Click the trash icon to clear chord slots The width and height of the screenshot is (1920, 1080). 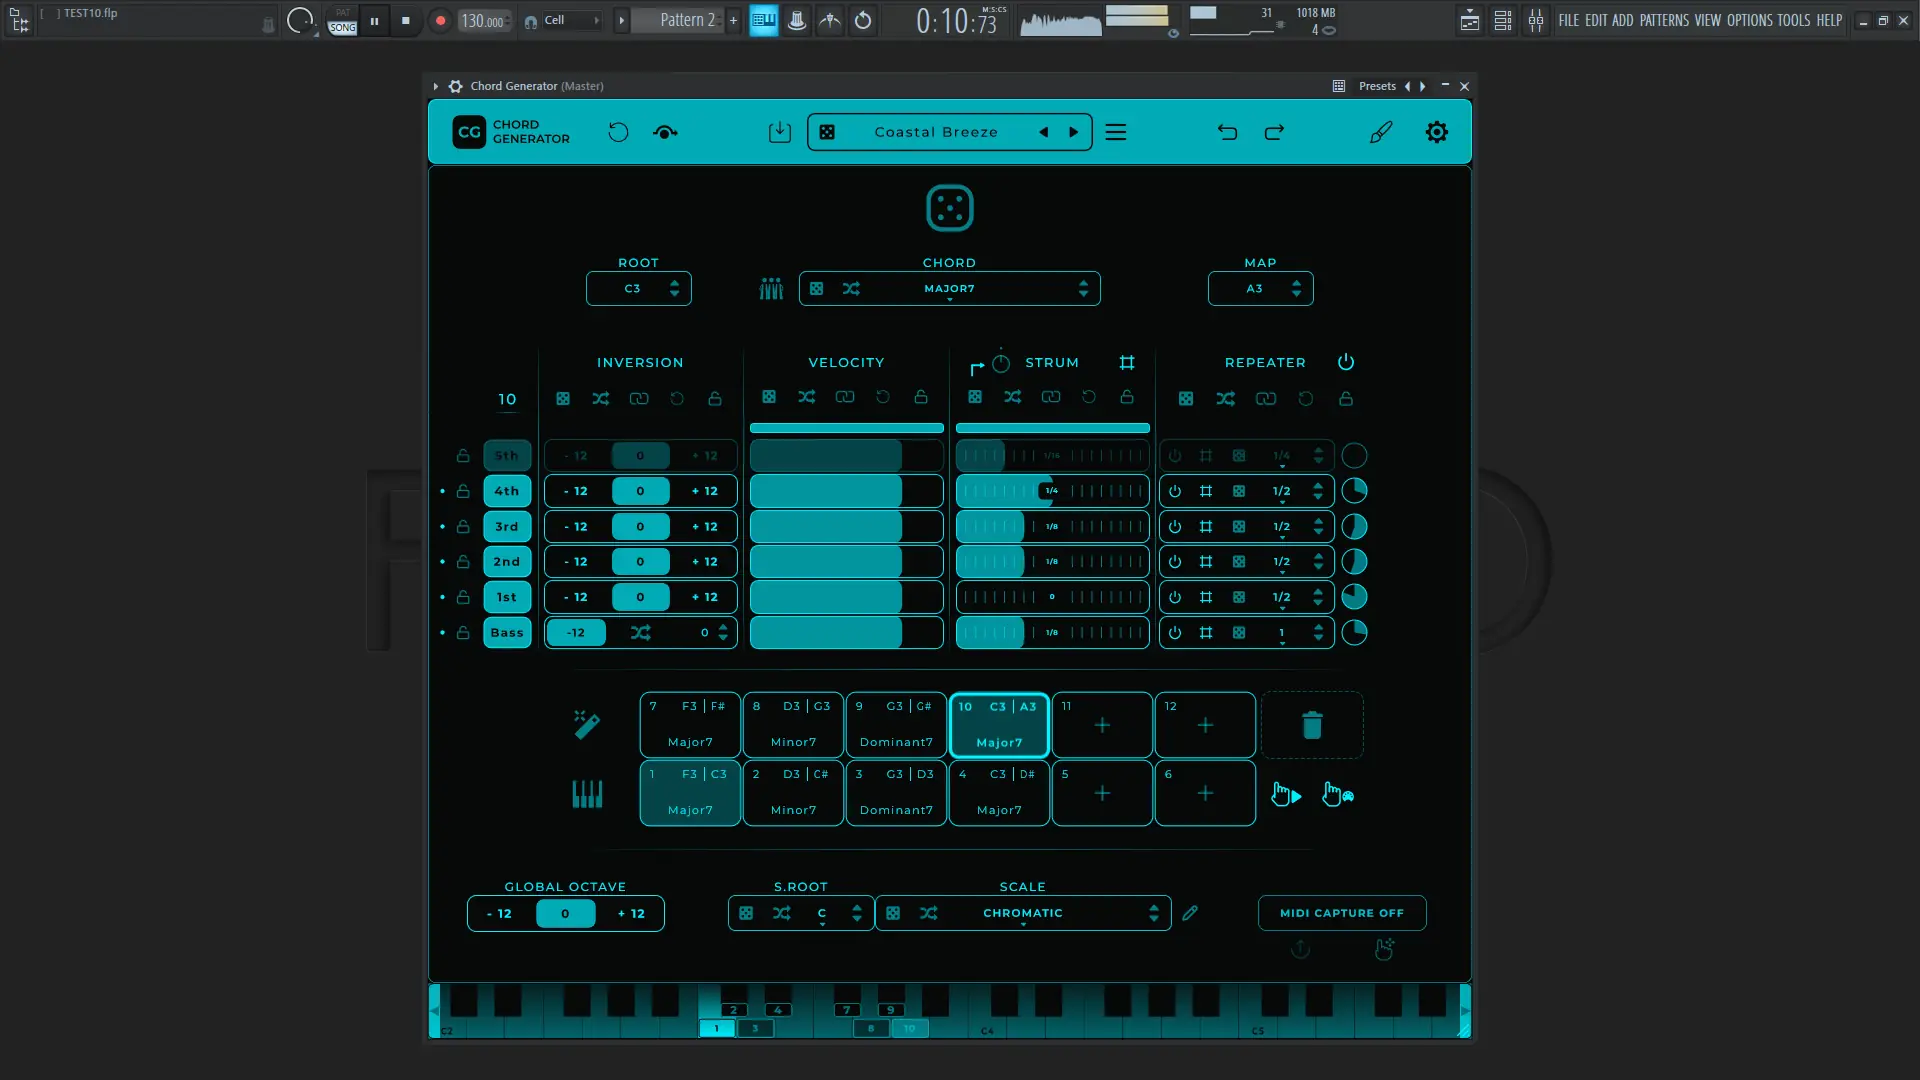click(1311, 725)
